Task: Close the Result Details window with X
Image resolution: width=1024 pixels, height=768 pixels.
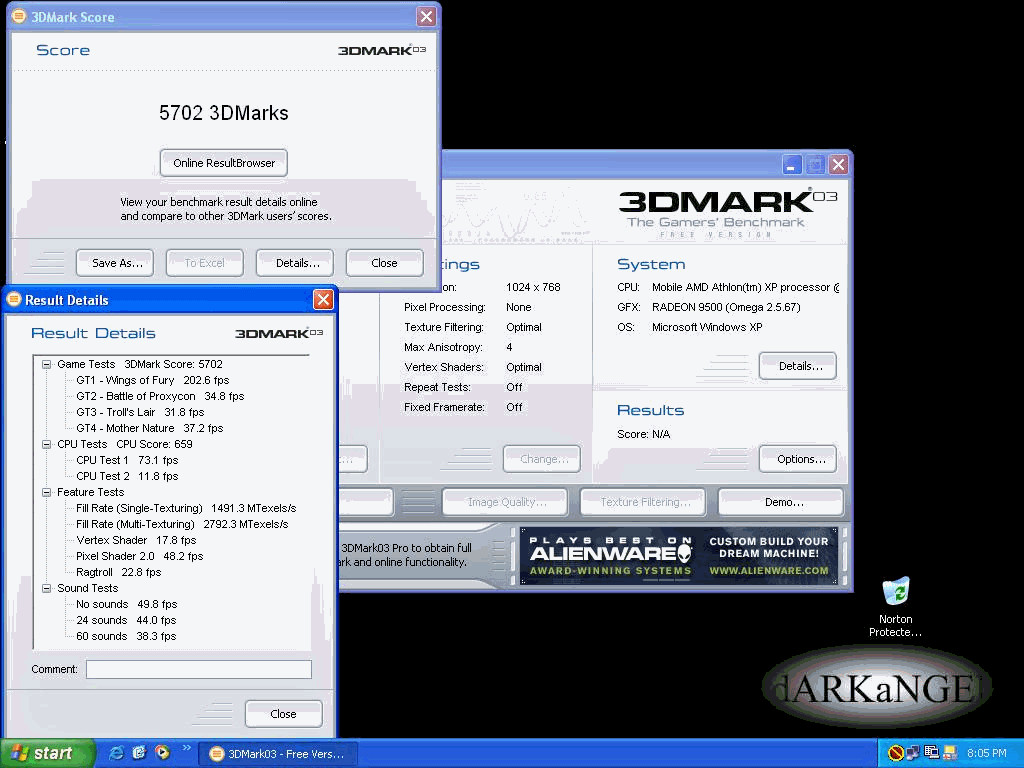Action: pyautogui.click(x=323, y=300)
